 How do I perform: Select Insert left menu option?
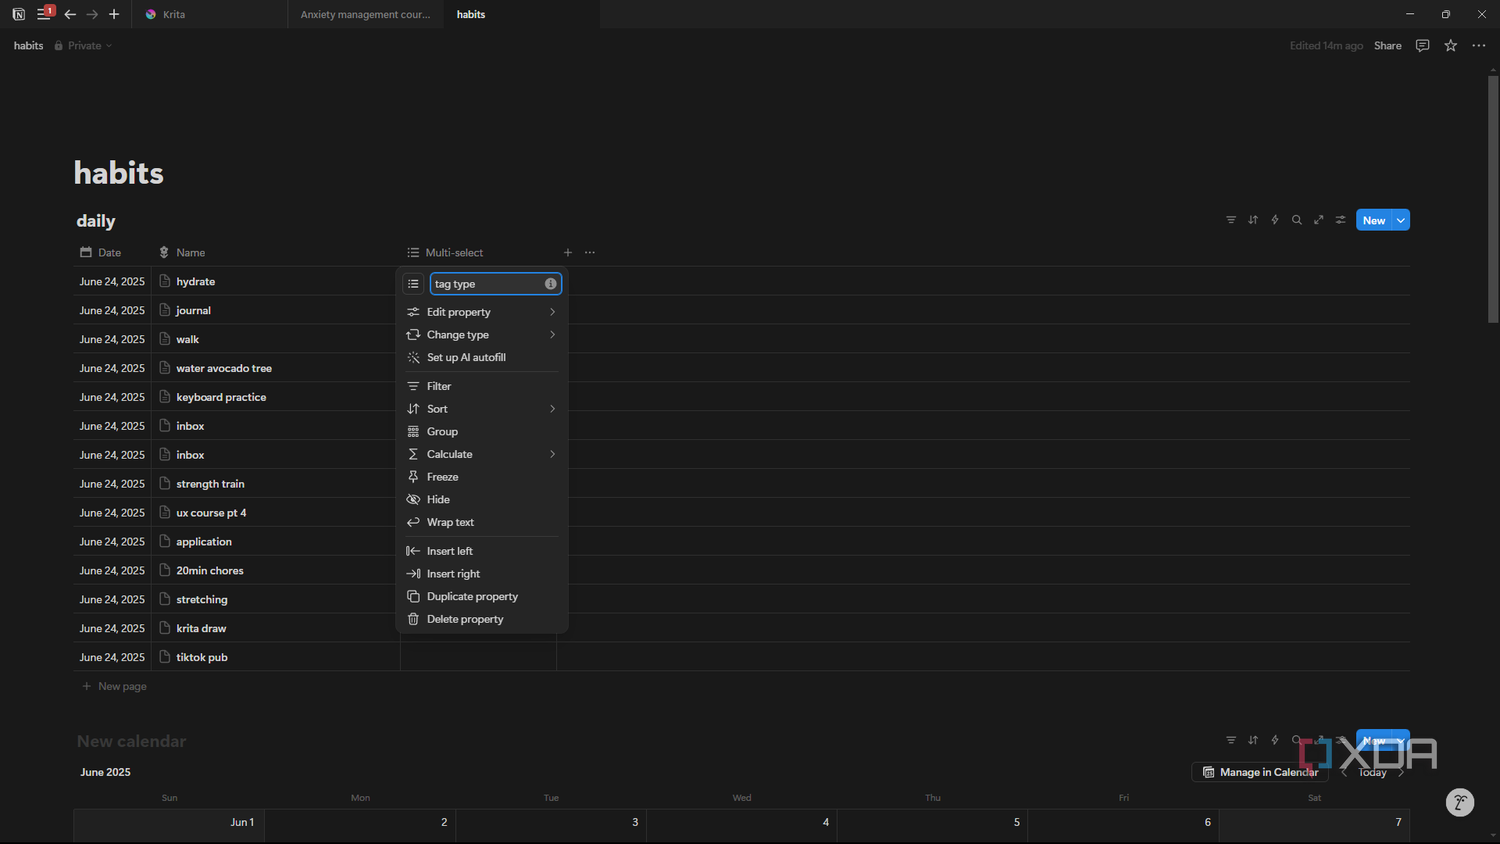[x=482, y=551]
